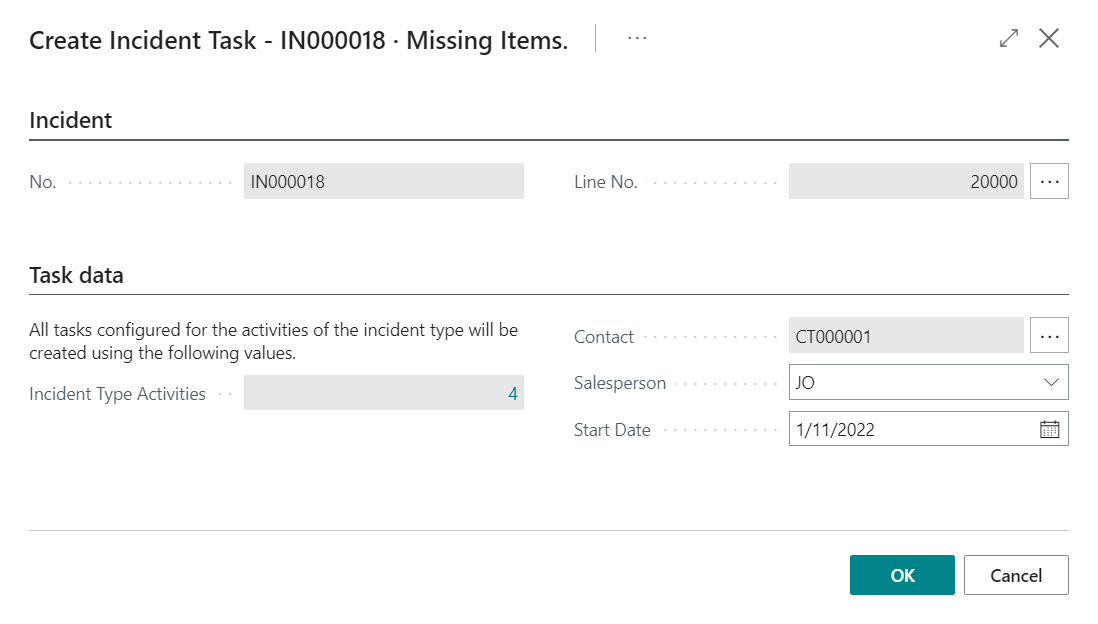This screenshot has width=1098, height=624.
Task: Open the Salesperson dropdown
Action: [1050, 382]
